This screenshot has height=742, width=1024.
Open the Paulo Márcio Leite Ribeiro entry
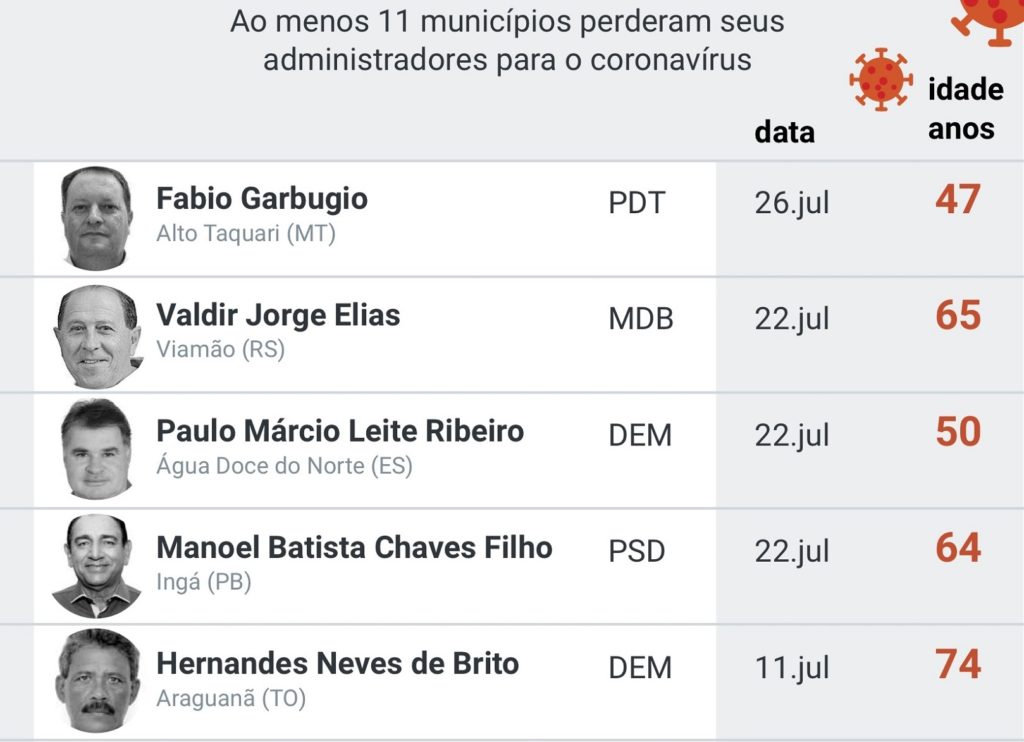pos(340,431)
